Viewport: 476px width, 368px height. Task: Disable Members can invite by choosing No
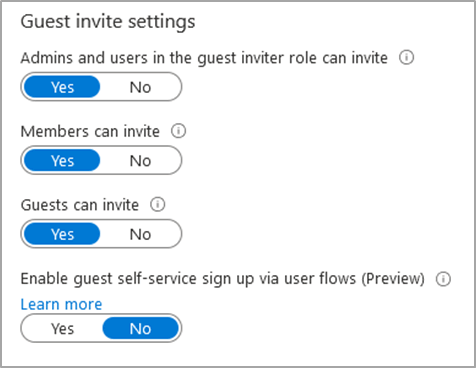point(140,161)
